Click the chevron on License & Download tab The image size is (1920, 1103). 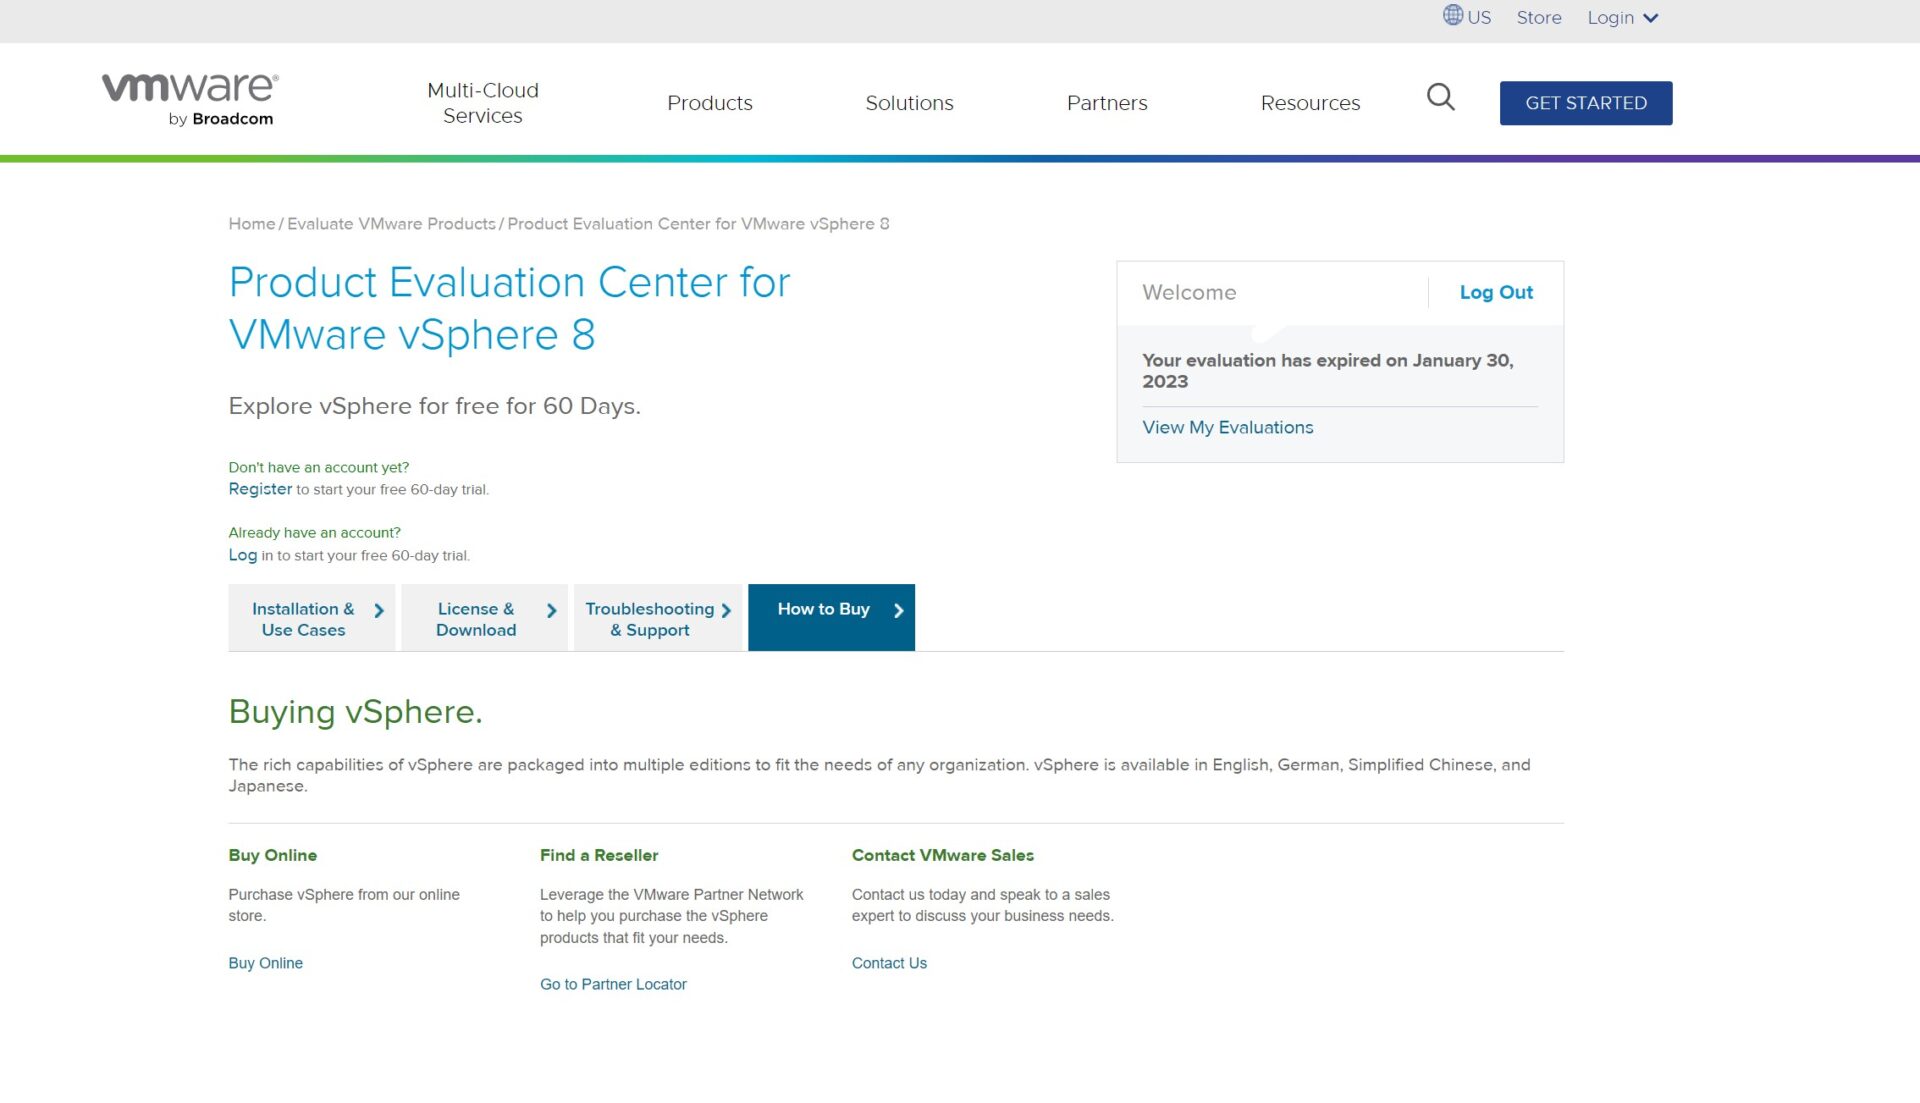click(551, 608)
